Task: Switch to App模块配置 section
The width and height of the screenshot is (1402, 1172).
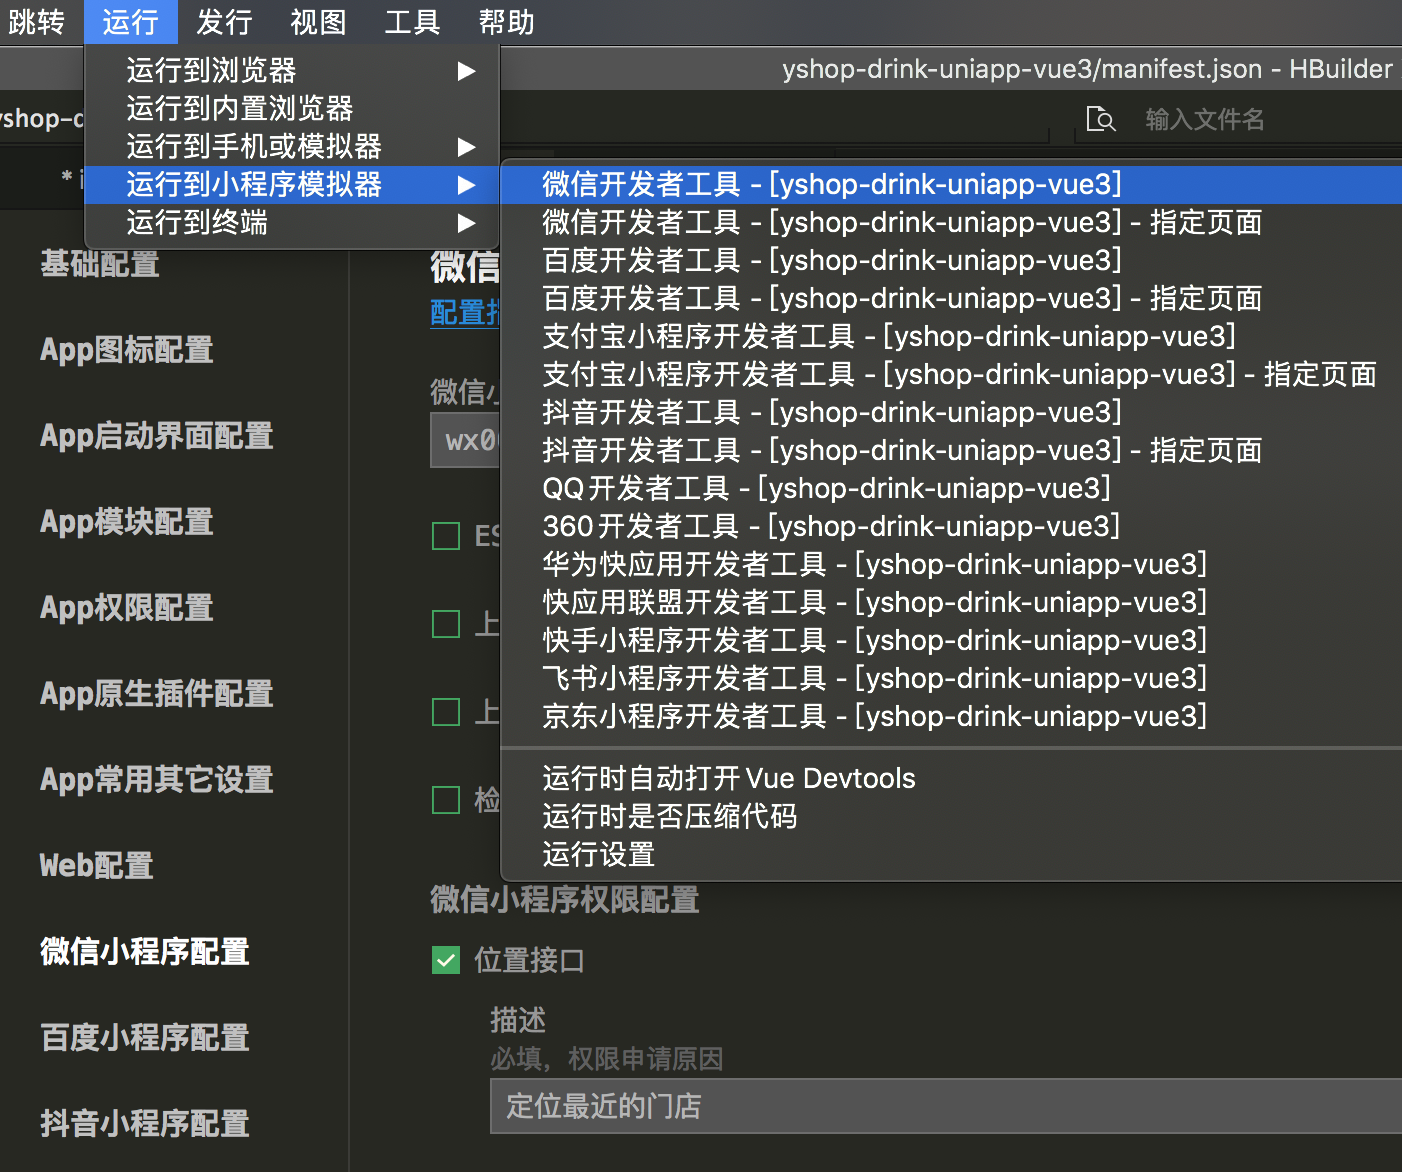Action: 127,522
